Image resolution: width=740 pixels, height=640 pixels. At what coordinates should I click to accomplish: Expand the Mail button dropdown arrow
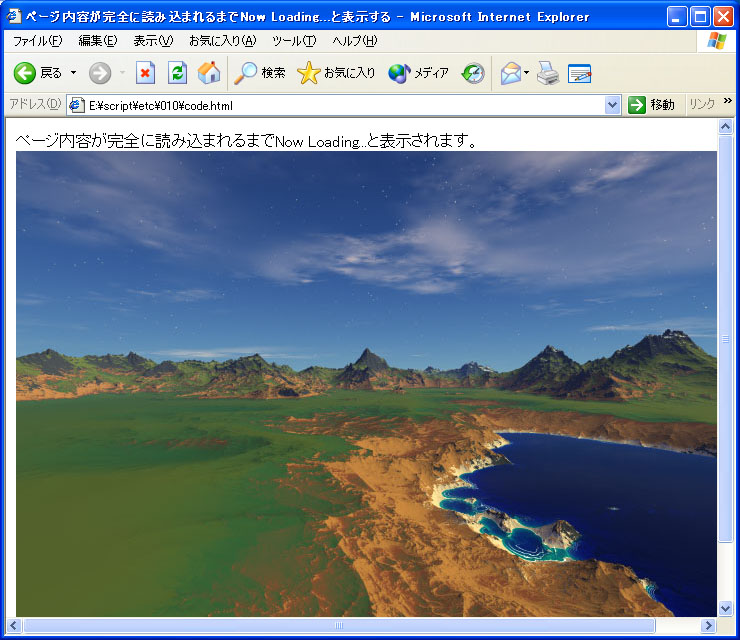[527, 73]
